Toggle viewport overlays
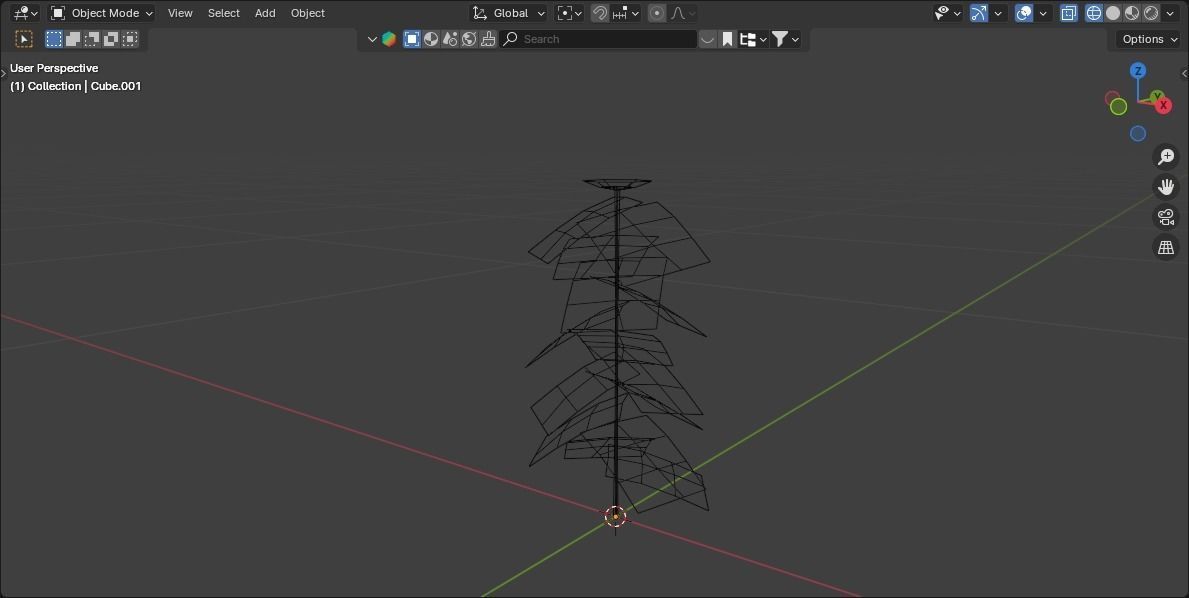The width and height of the screenshot is (1189, 598). pos(1024,13)
